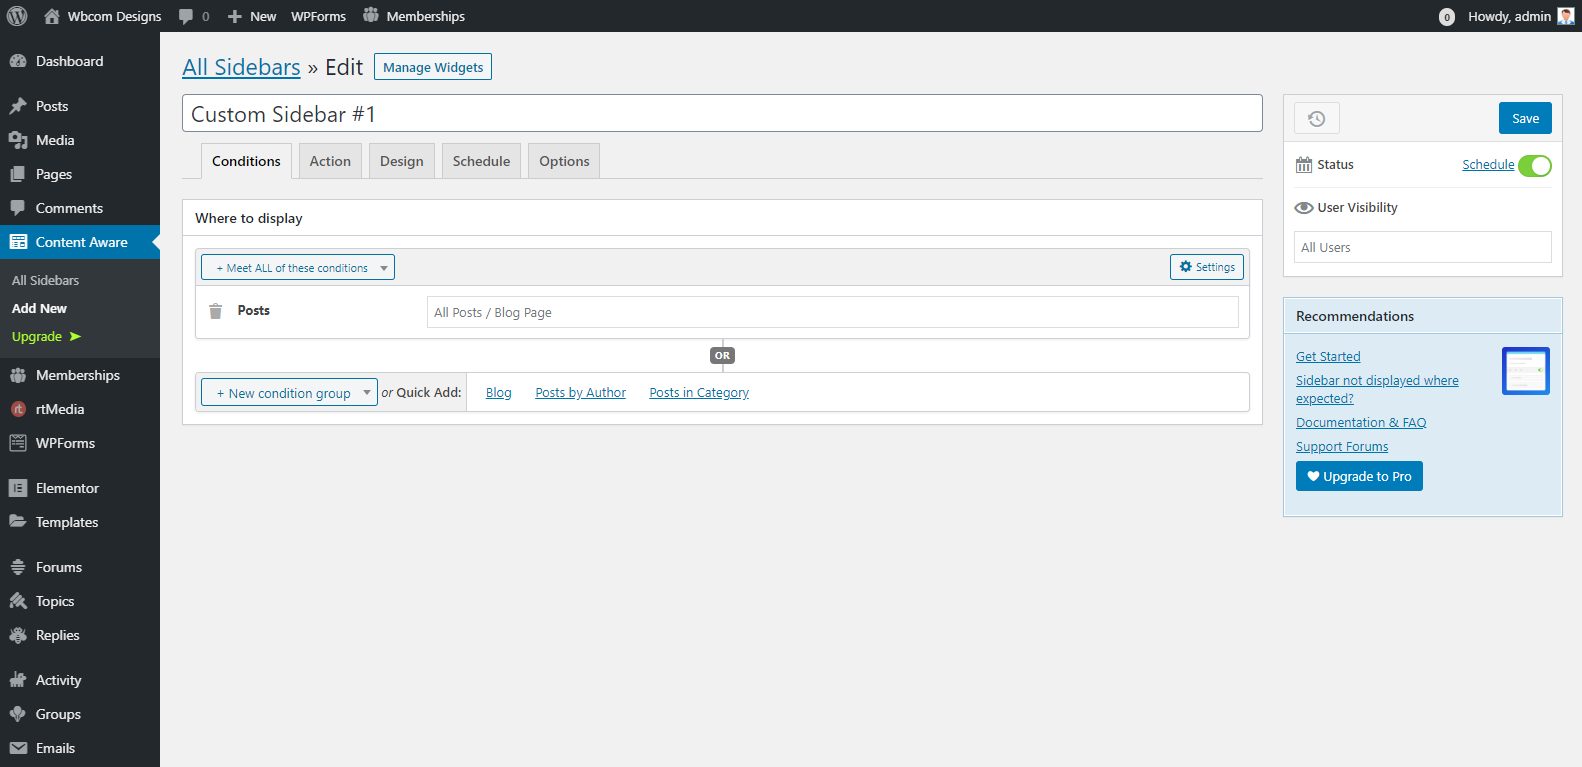
Task: Click the Templates folder icon
Action: click(18, 522)
